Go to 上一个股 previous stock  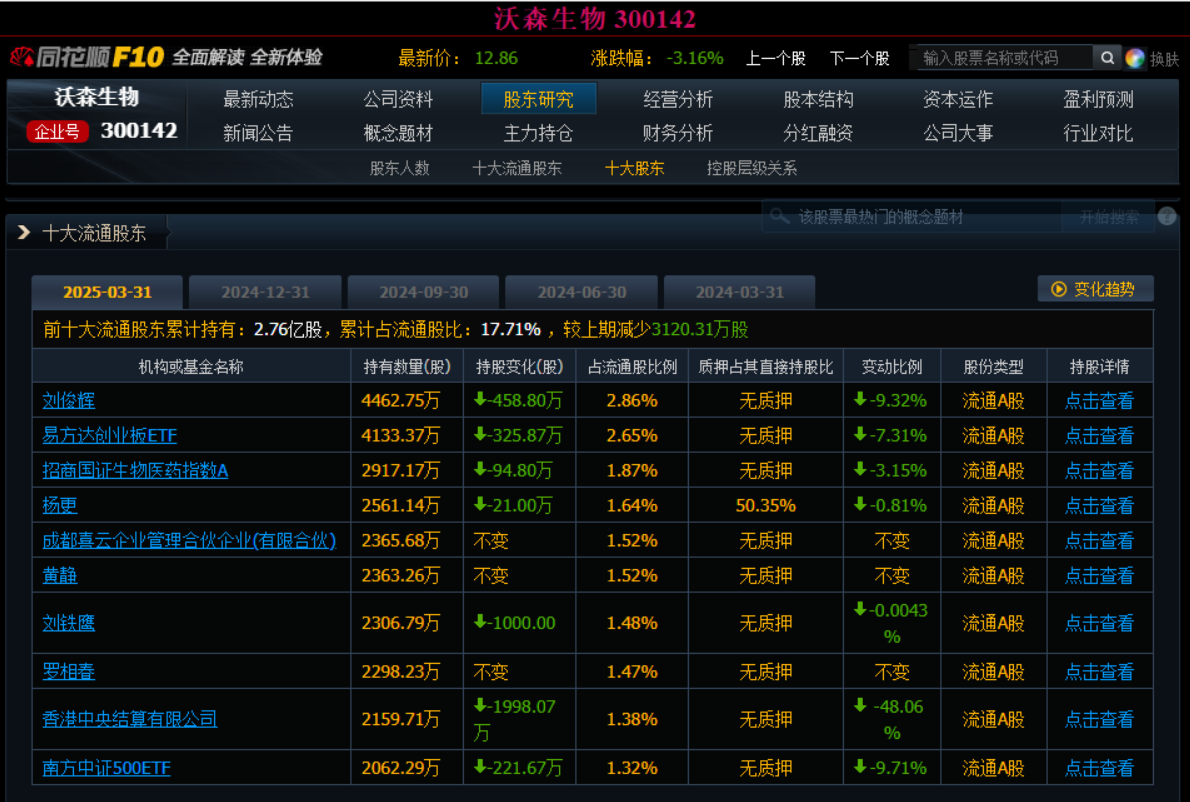776,58
